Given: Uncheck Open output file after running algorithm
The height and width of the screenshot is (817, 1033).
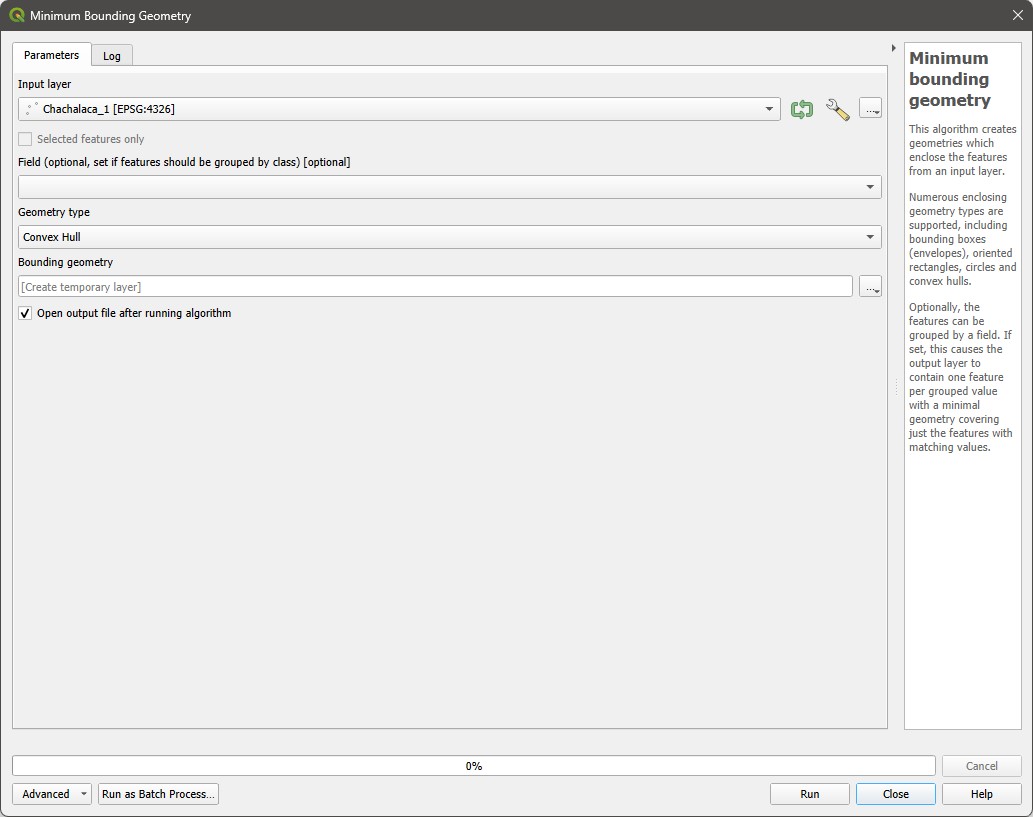Looking at the screenshot, I should pyautogui.click(x=25, y=313).
